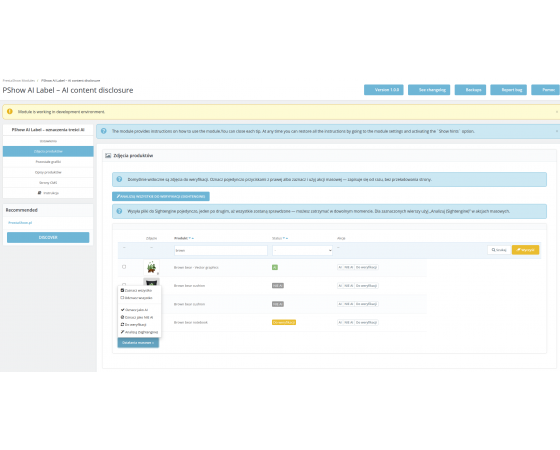Click the orange warning icon in the banner

coord(10,111)
